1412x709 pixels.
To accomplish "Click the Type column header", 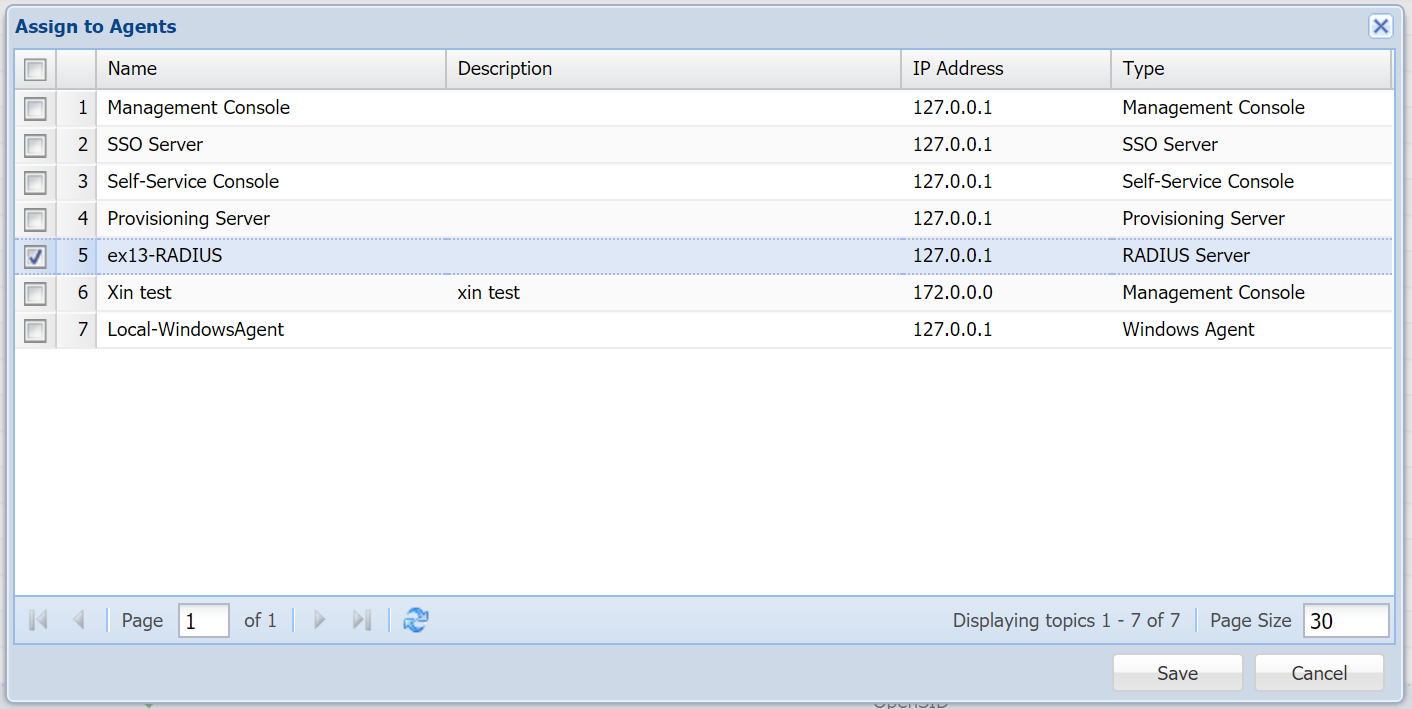I will [1250, 69].
